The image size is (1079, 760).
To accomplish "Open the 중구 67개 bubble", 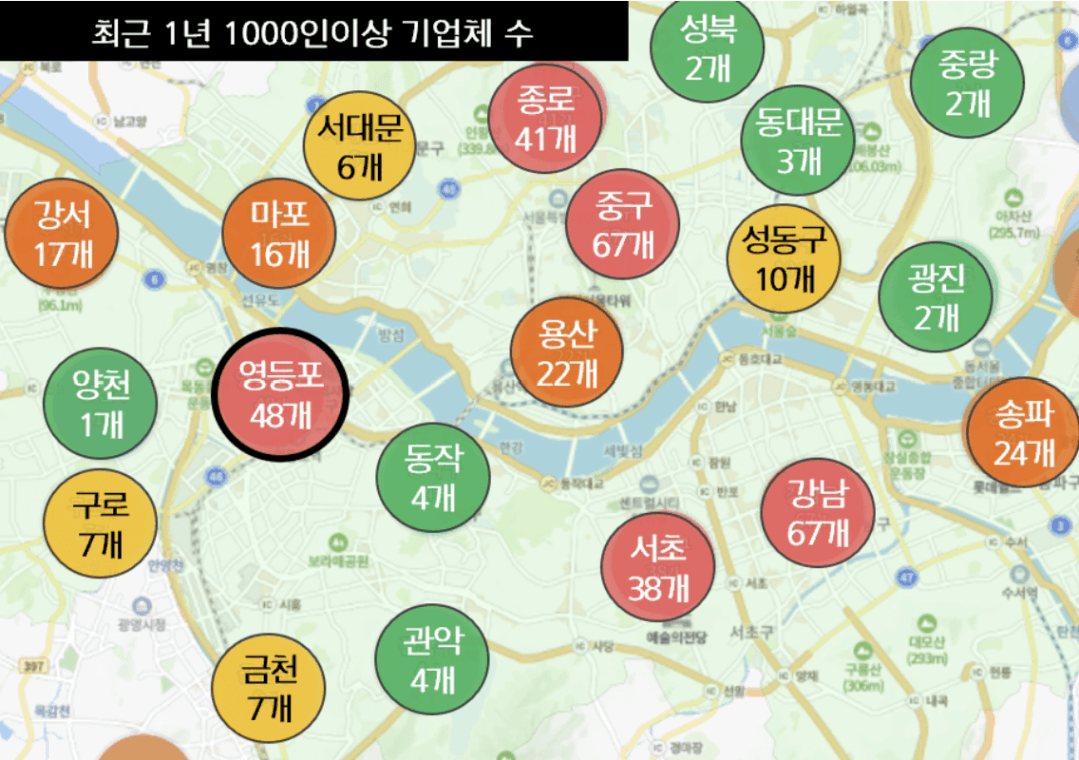I will click(622, 224).
